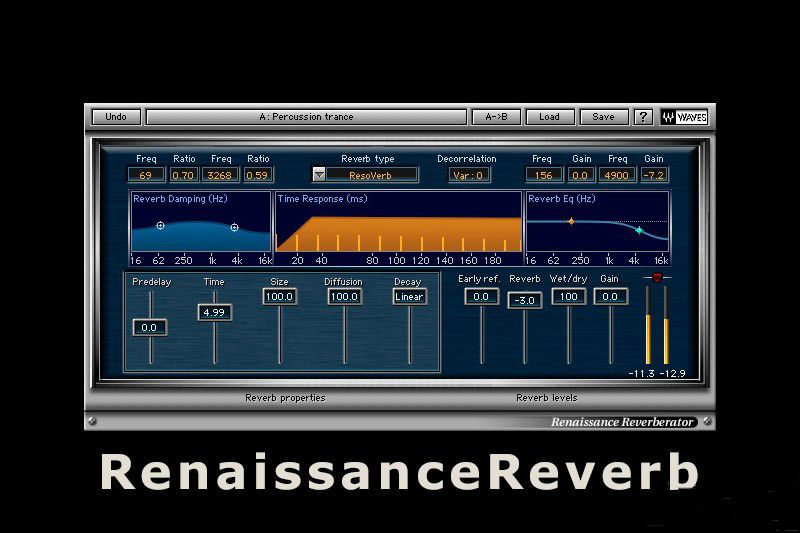
Task: Open the preset name bar 'A: Percussion trance'
Action: [x=306, y=117]
